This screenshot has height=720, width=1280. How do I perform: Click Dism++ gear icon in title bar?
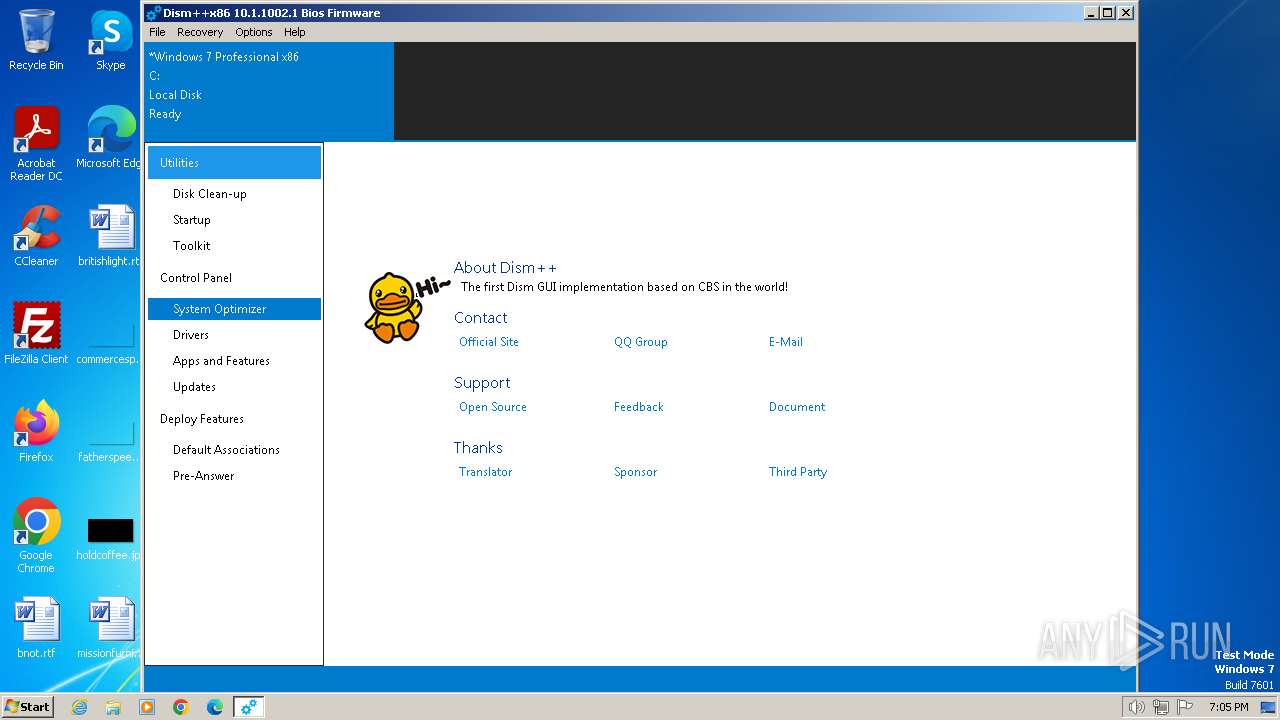click(153, 13)
